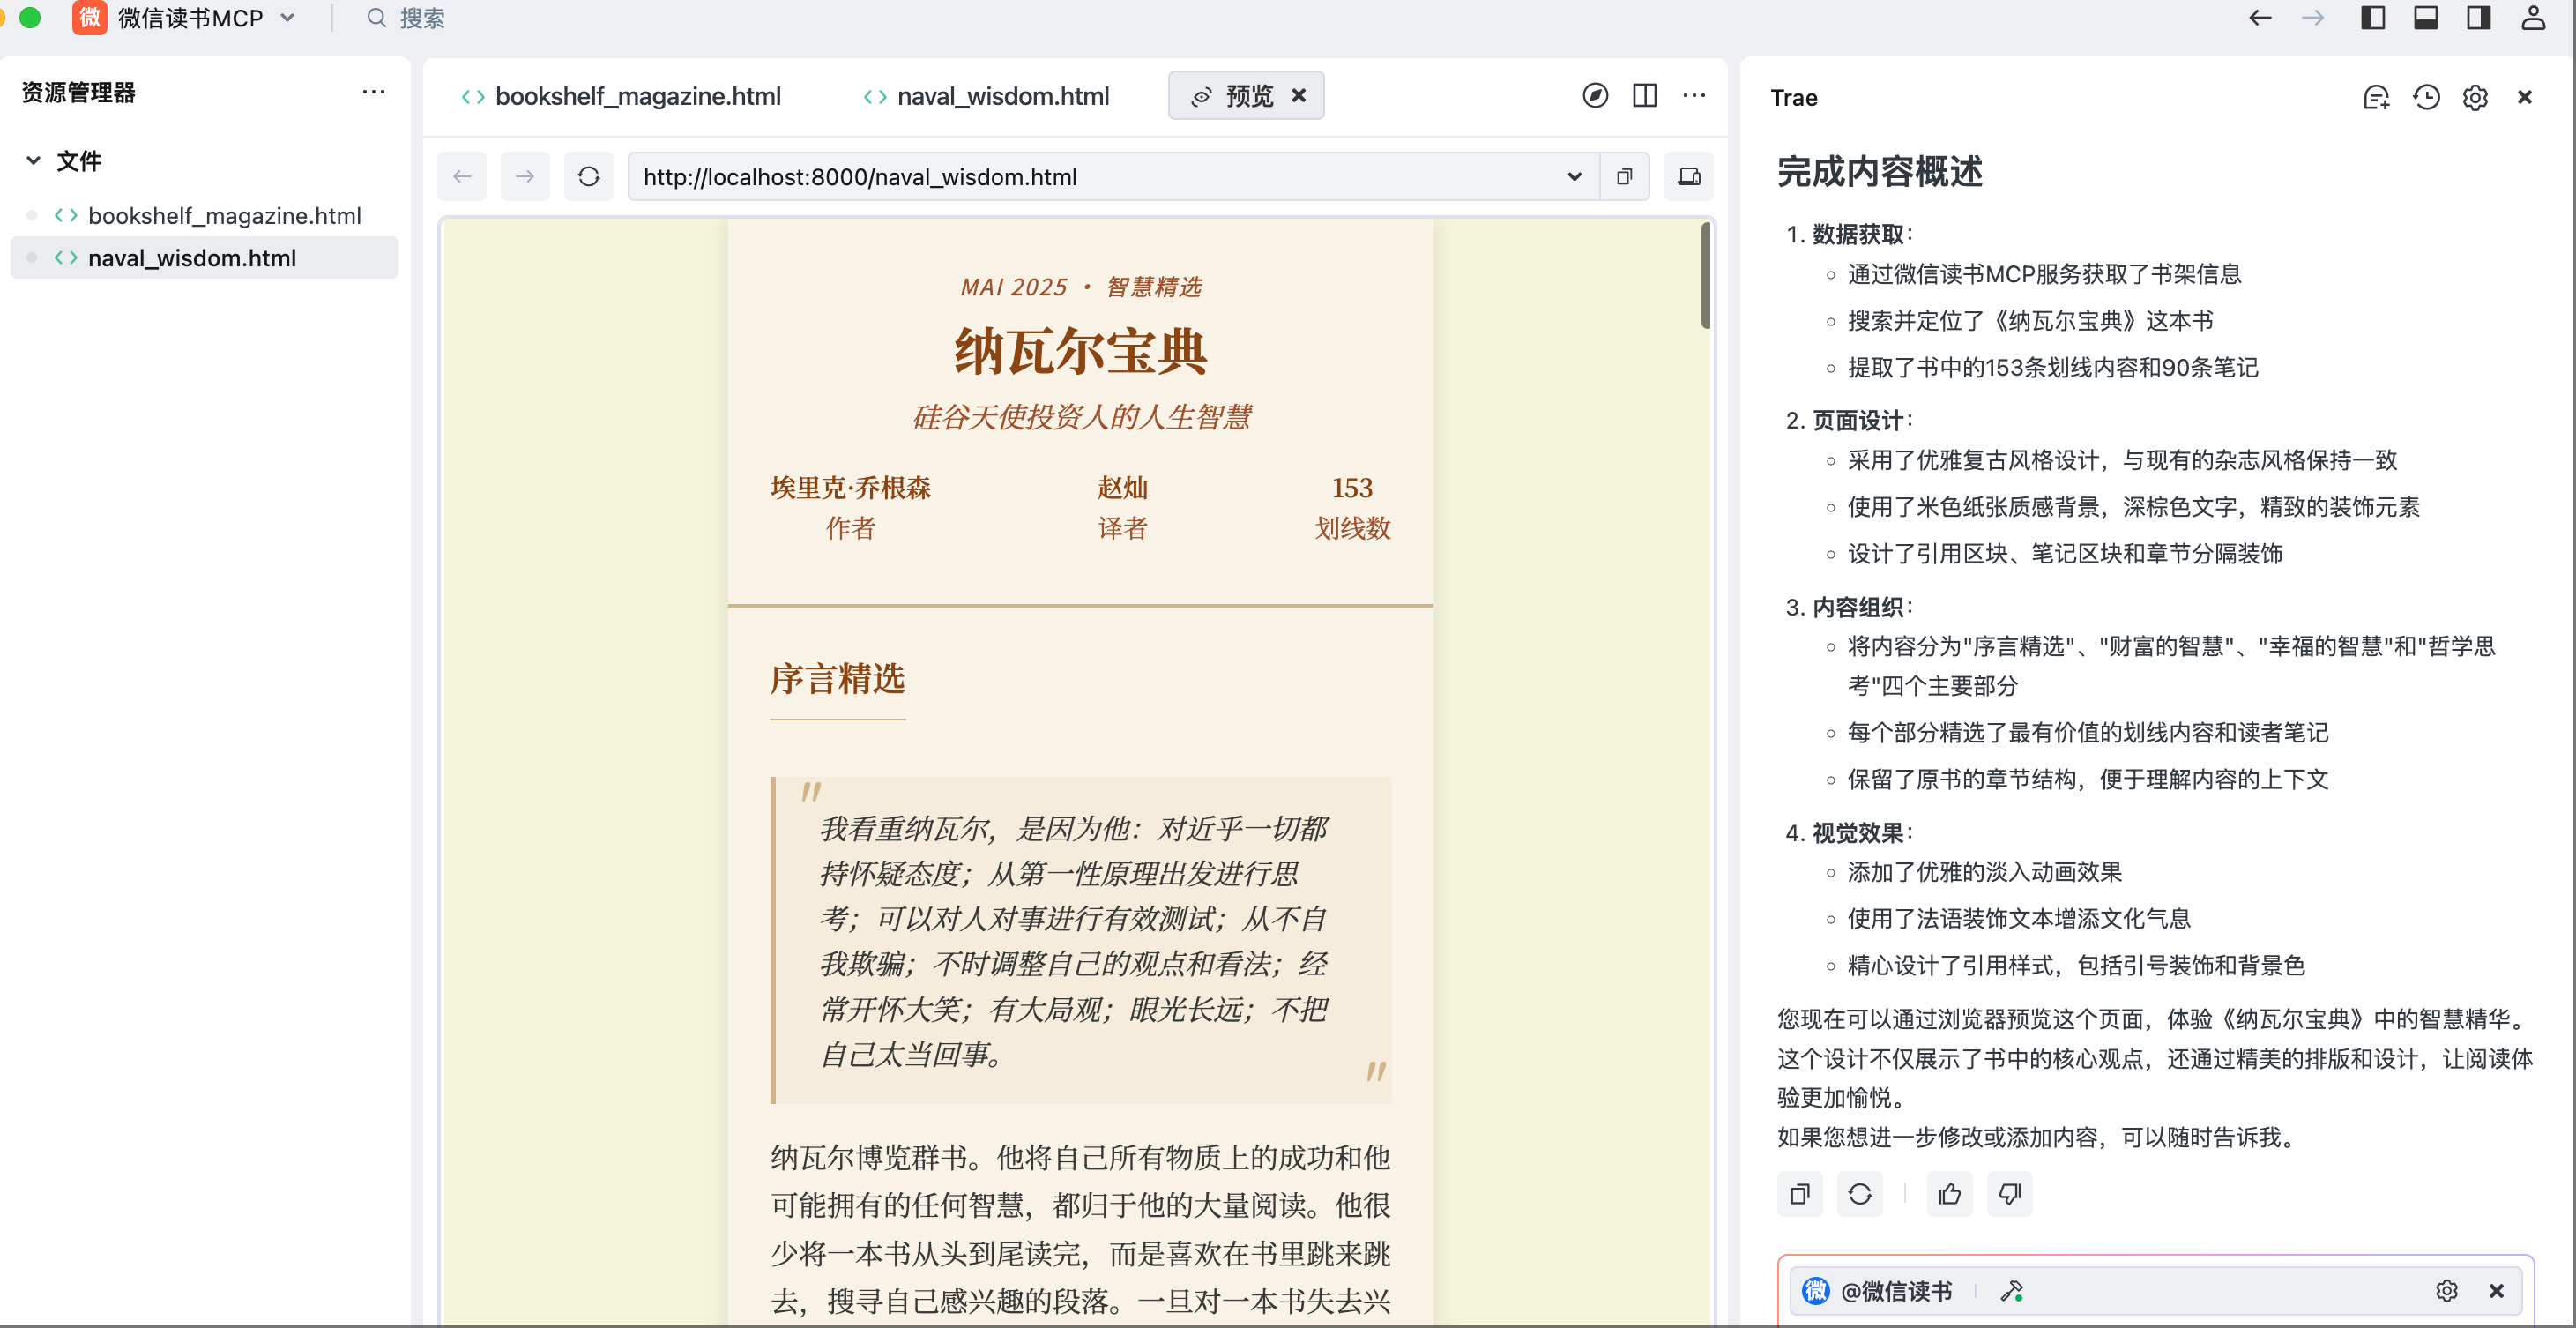
Task: Toggle the left sidebar panel
Action: tap(2373, 18)
